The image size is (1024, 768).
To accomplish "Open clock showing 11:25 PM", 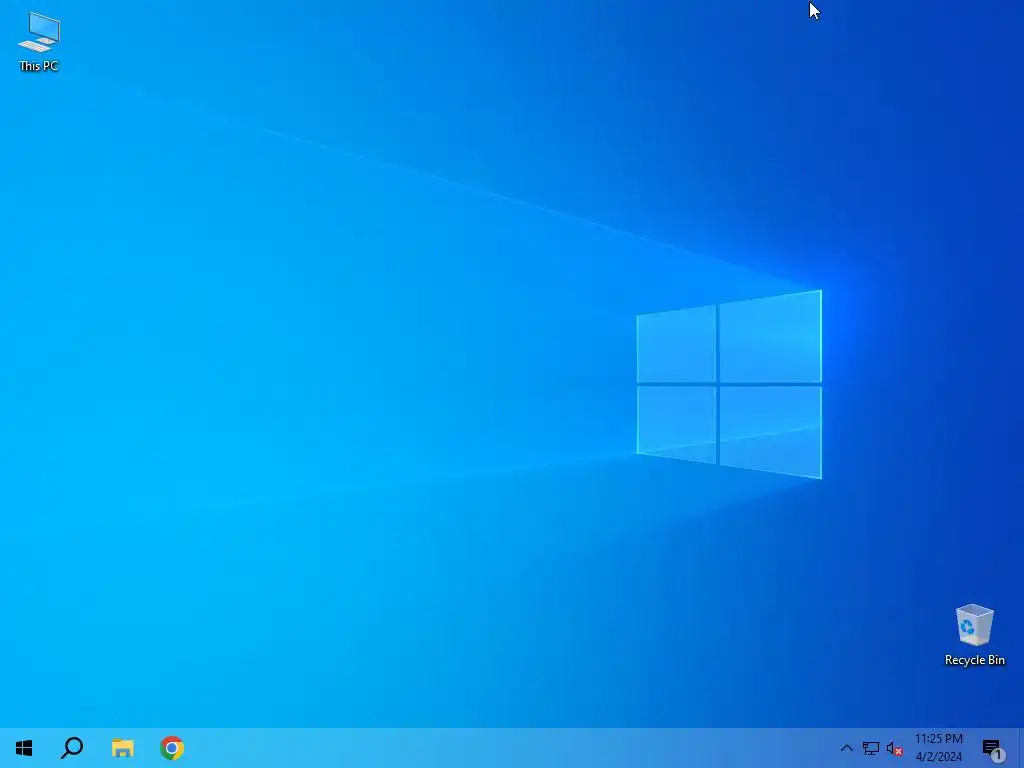I will tap(938, 748).
